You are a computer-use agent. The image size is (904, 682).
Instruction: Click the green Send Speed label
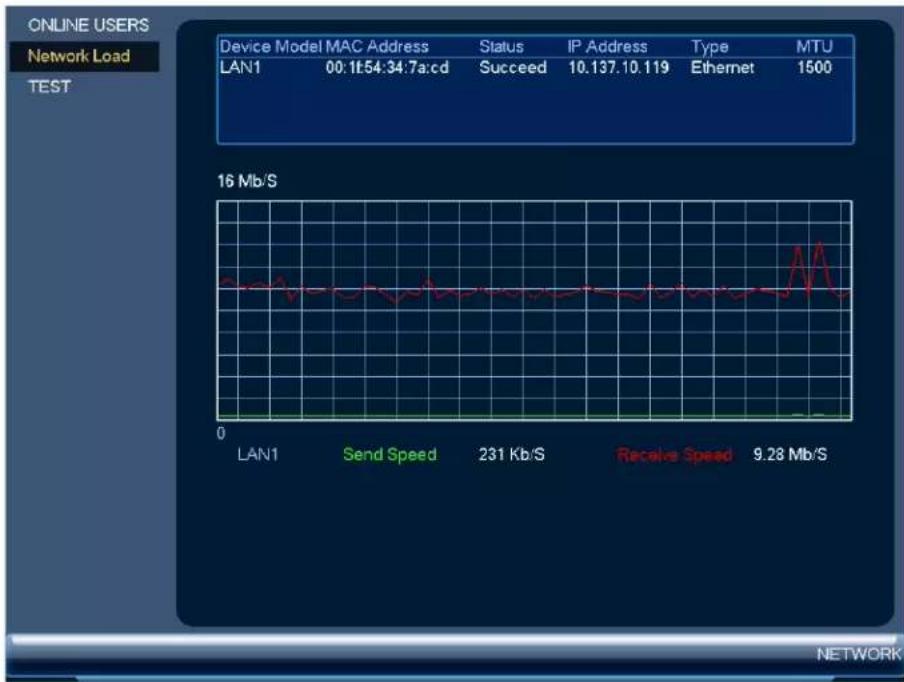(x=390, y=454)
